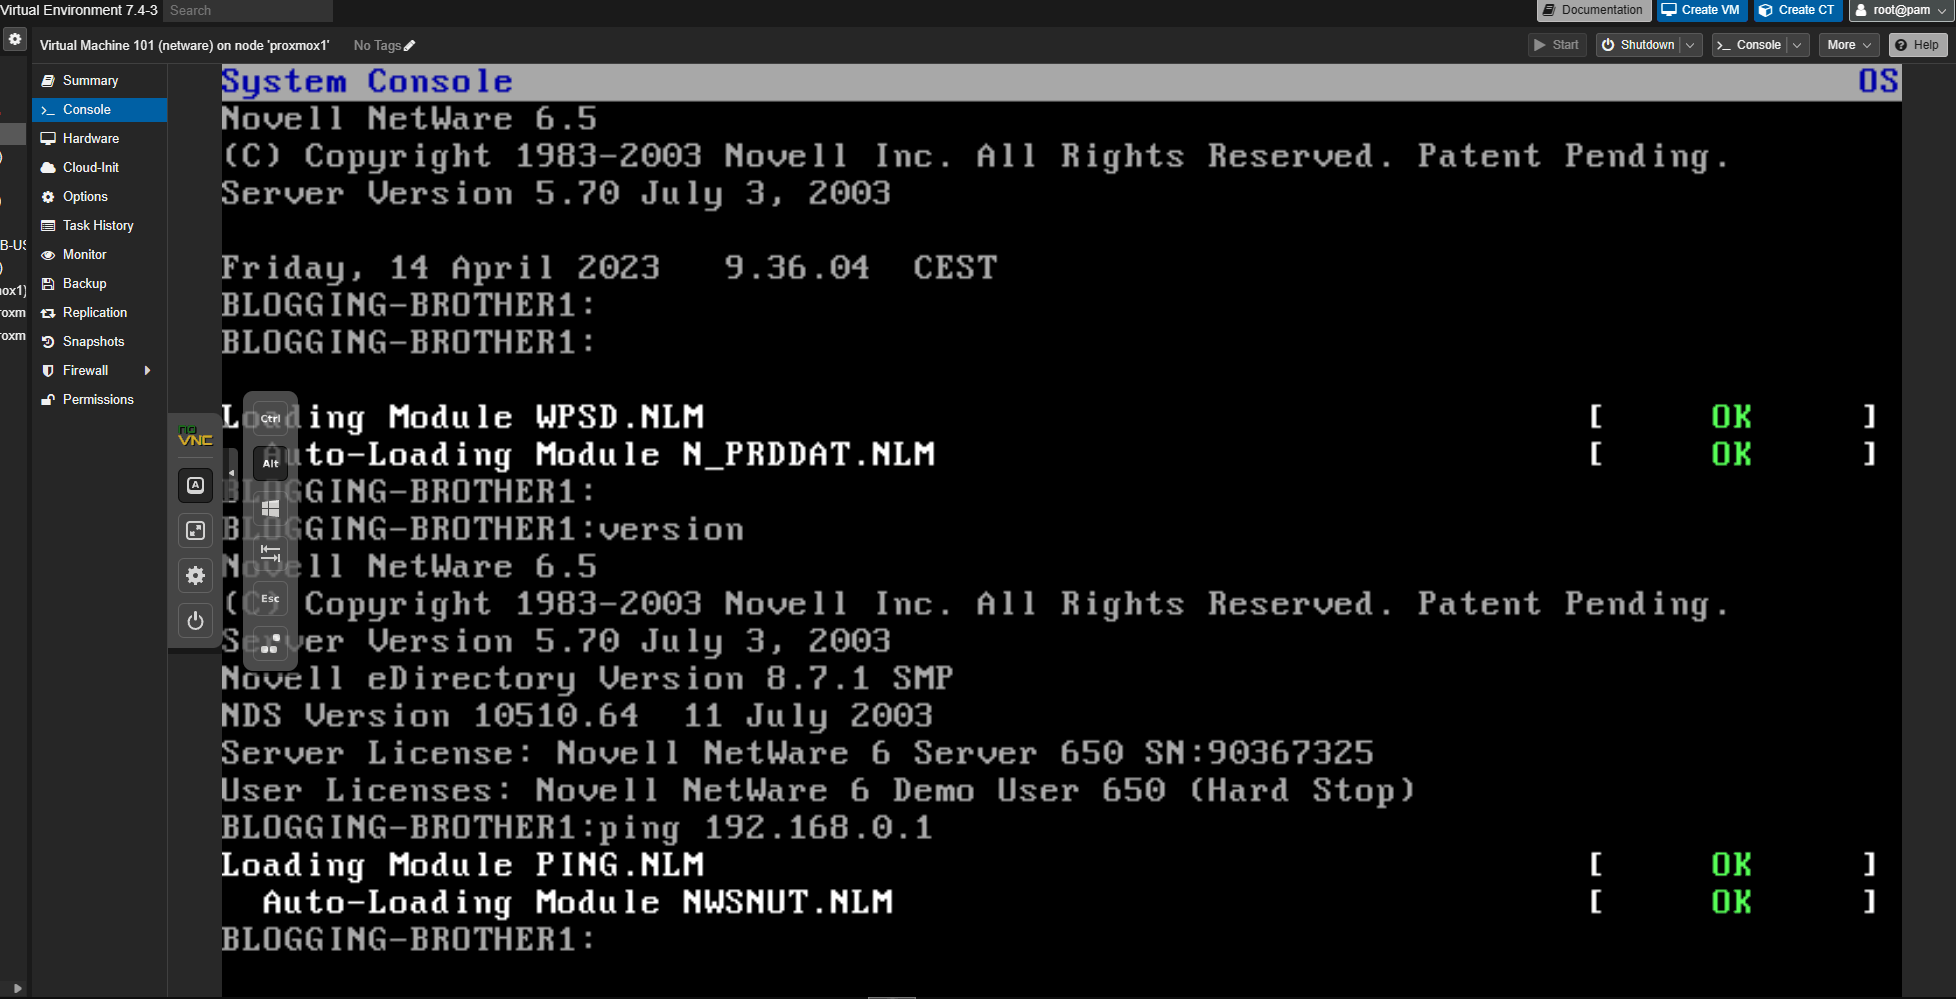Viewport: 1956px width, 999px height.
Task: Click the Options gear icon in sidebar
Action: [x=48, y=197]
